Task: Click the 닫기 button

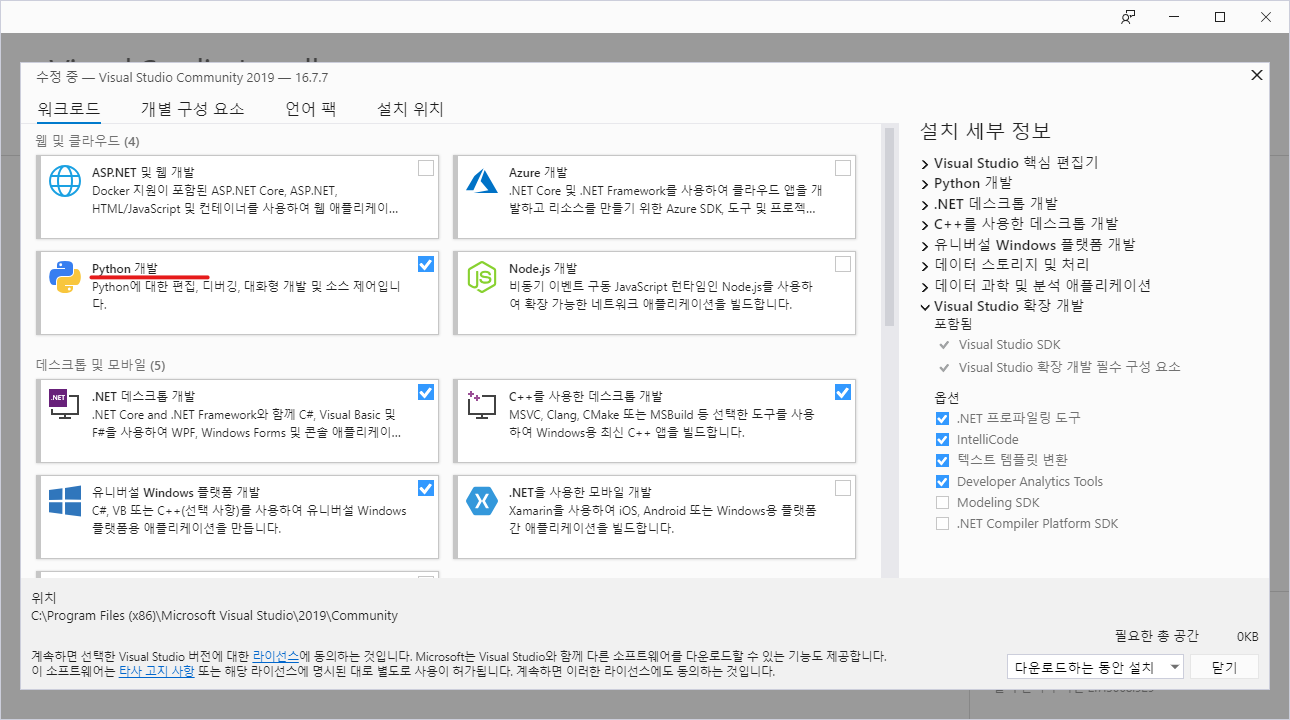Action: click(1224, 667)
